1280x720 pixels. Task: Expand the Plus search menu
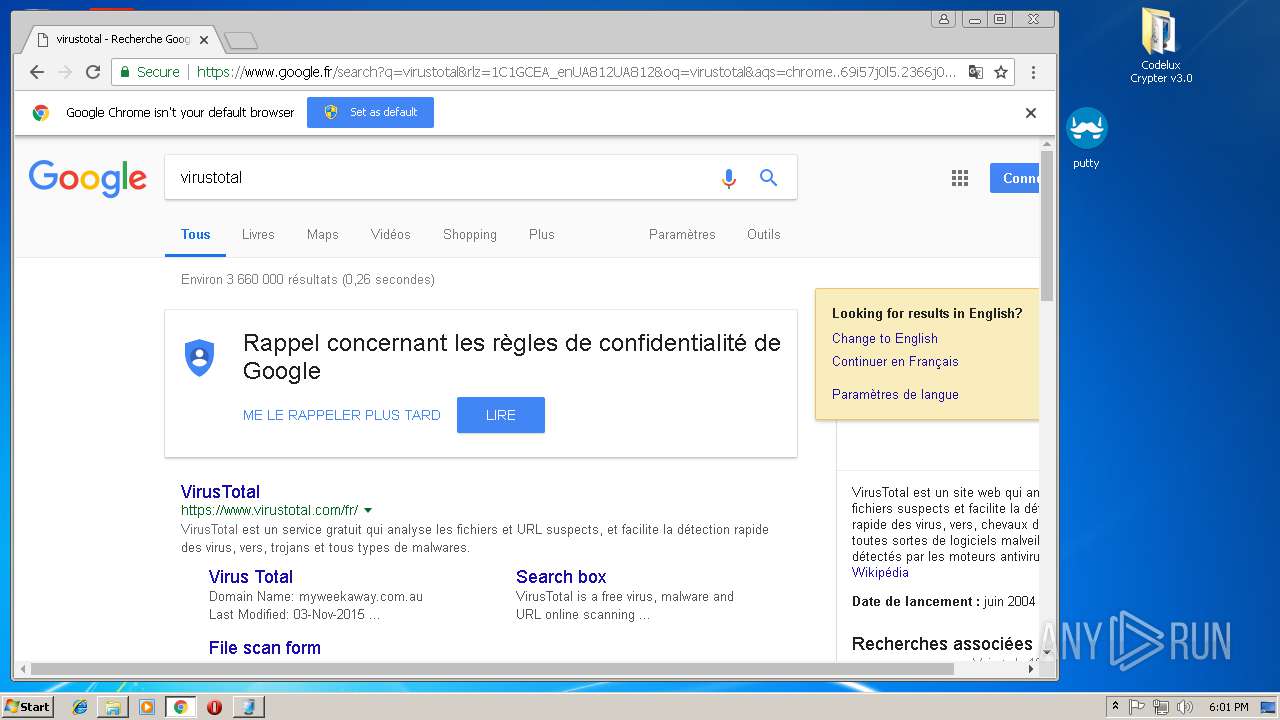click(542, 234)
